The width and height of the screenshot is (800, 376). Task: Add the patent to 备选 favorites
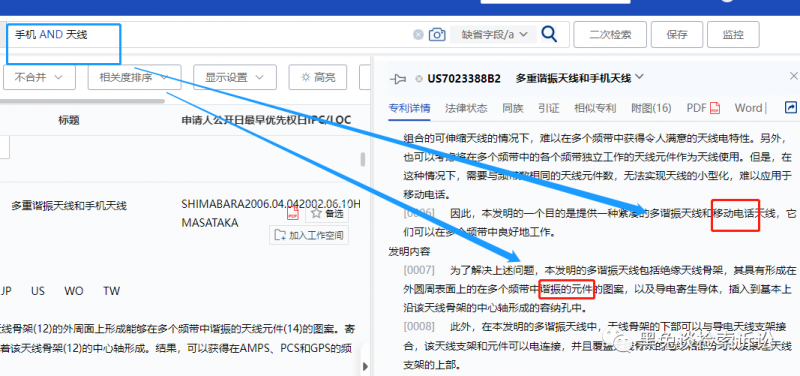pos(327,213)
